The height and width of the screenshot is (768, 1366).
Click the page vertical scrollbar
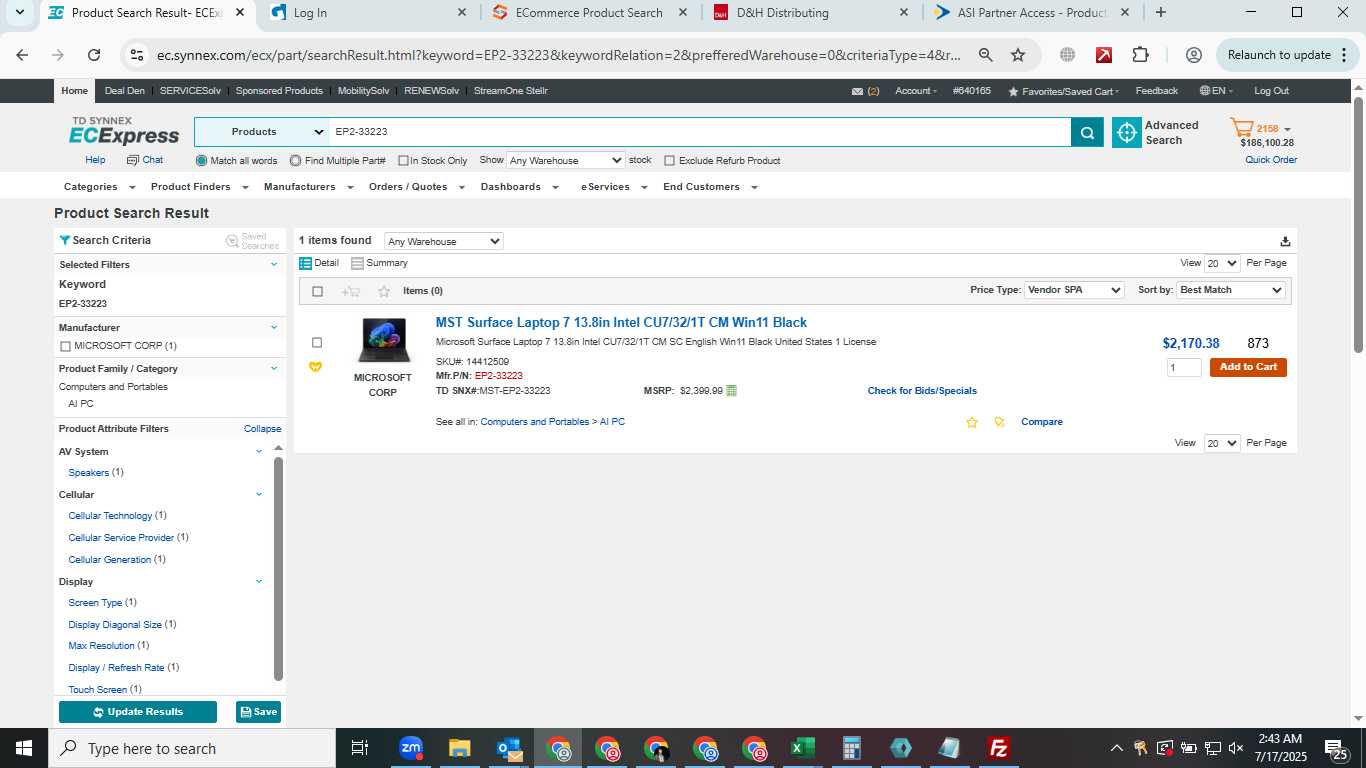point(1358,225)
